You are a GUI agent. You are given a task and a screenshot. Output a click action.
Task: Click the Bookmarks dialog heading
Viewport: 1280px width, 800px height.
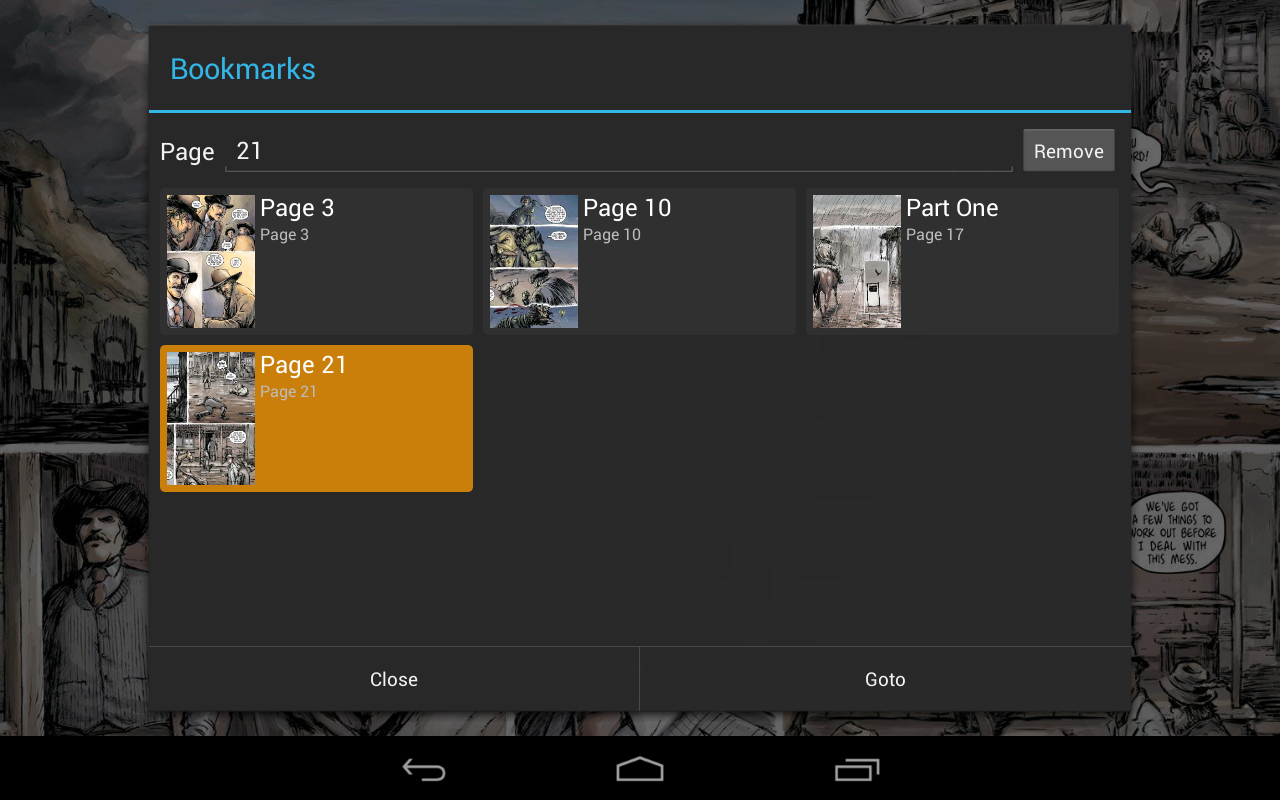click(x=243, y=69)
